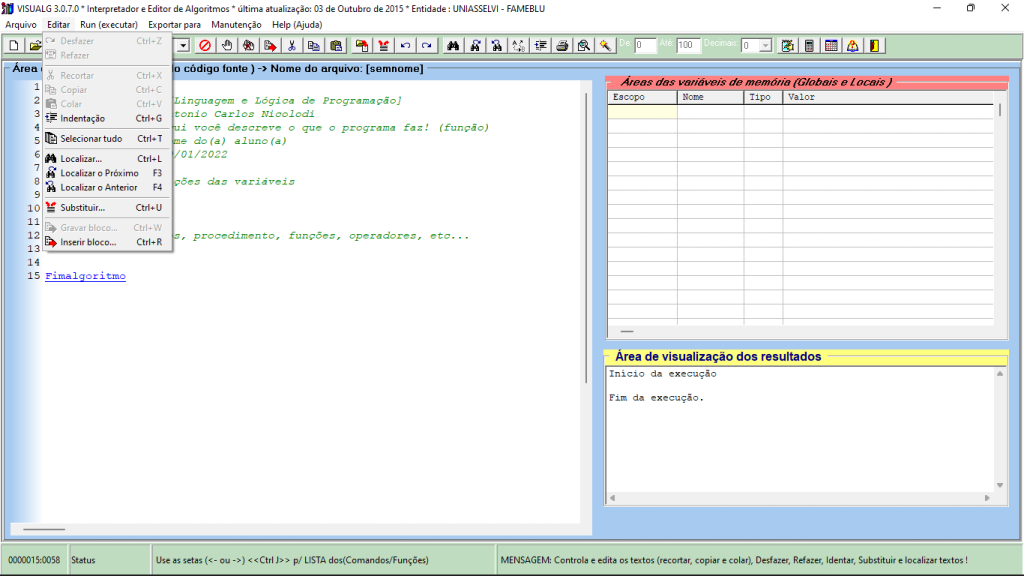The height and width of the screenshot is (576, 1024).
Task: Create a new algorithm file
Action: 13,45
